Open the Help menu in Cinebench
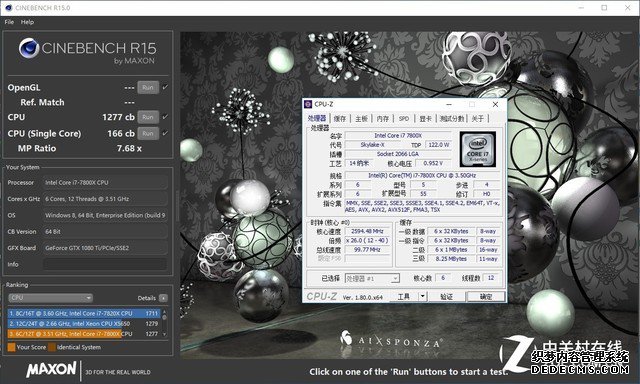The image size is (640, 384). [27, 22]
